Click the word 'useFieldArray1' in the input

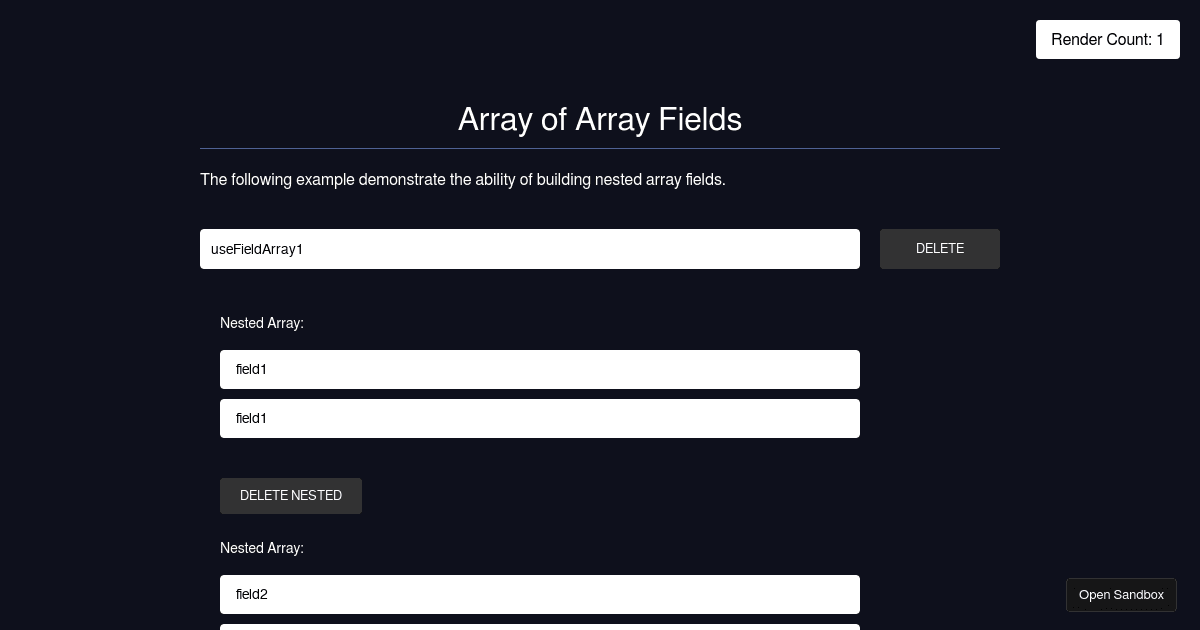point(257,249)
